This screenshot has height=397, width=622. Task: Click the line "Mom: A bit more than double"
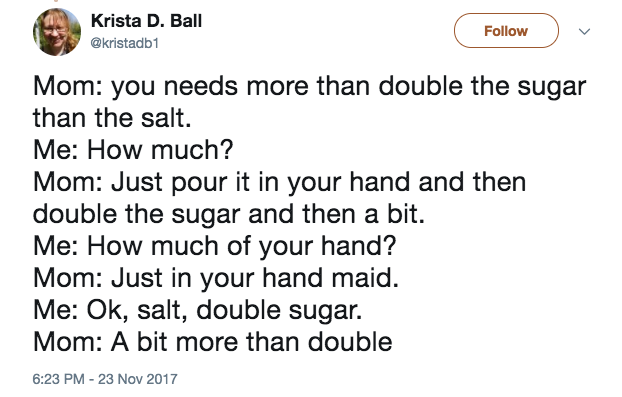click(x=213, y=341)
